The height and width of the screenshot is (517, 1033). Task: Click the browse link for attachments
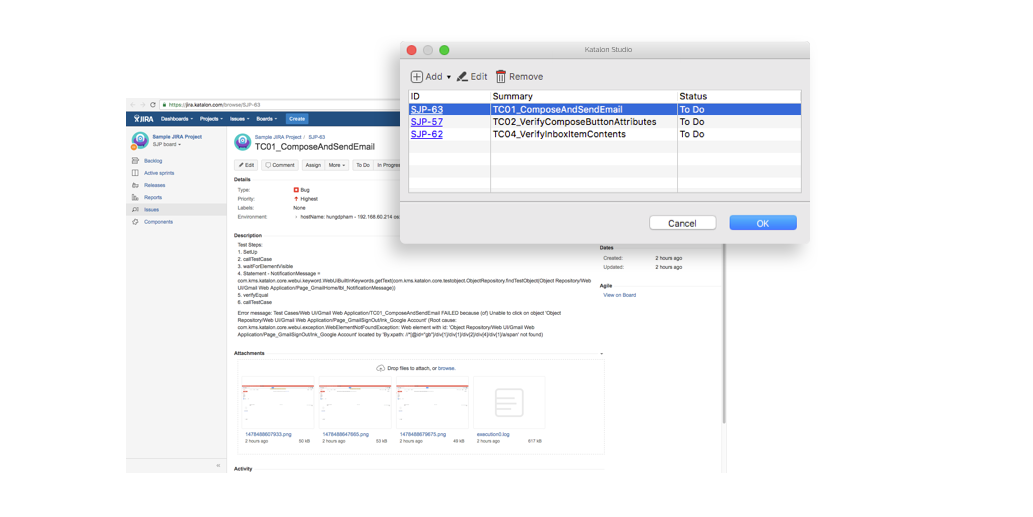[x=447, y=368]
